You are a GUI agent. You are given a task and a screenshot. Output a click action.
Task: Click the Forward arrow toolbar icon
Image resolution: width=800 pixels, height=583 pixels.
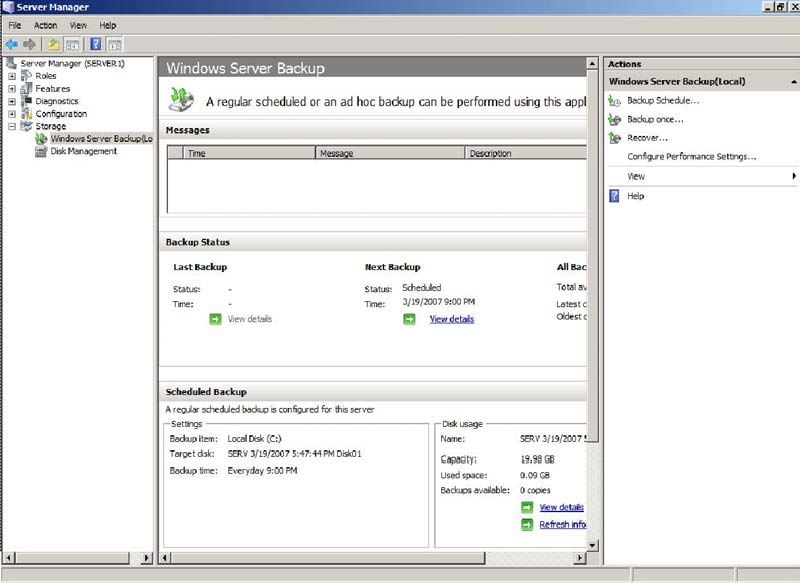click(x=29, y=44)
